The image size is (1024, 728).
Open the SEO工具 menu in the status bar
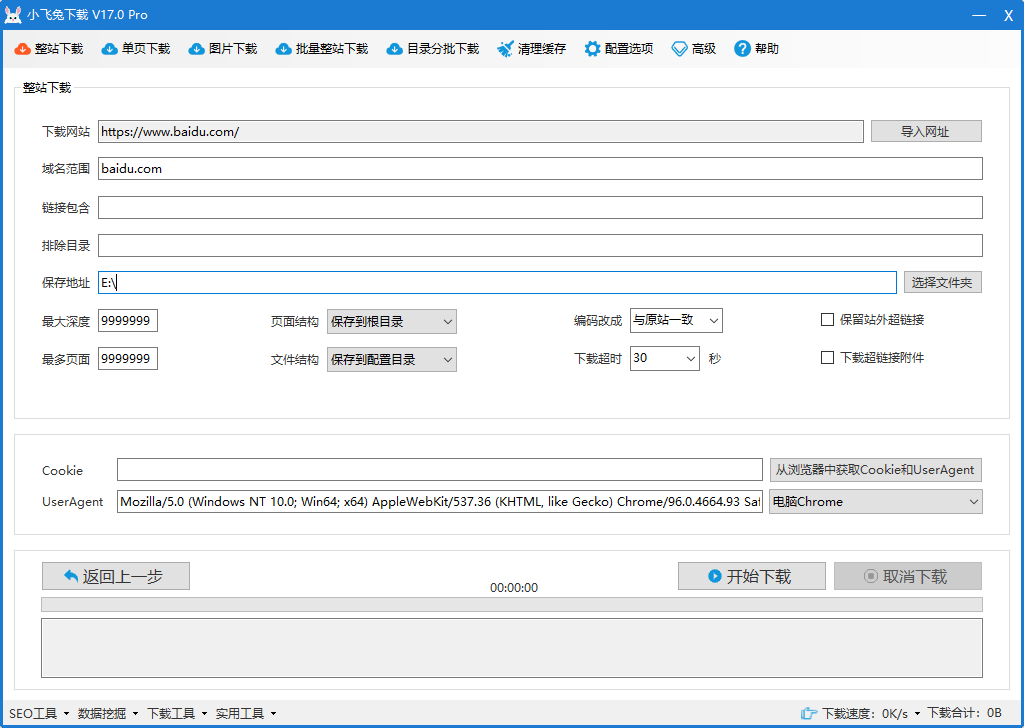[39, 713]
